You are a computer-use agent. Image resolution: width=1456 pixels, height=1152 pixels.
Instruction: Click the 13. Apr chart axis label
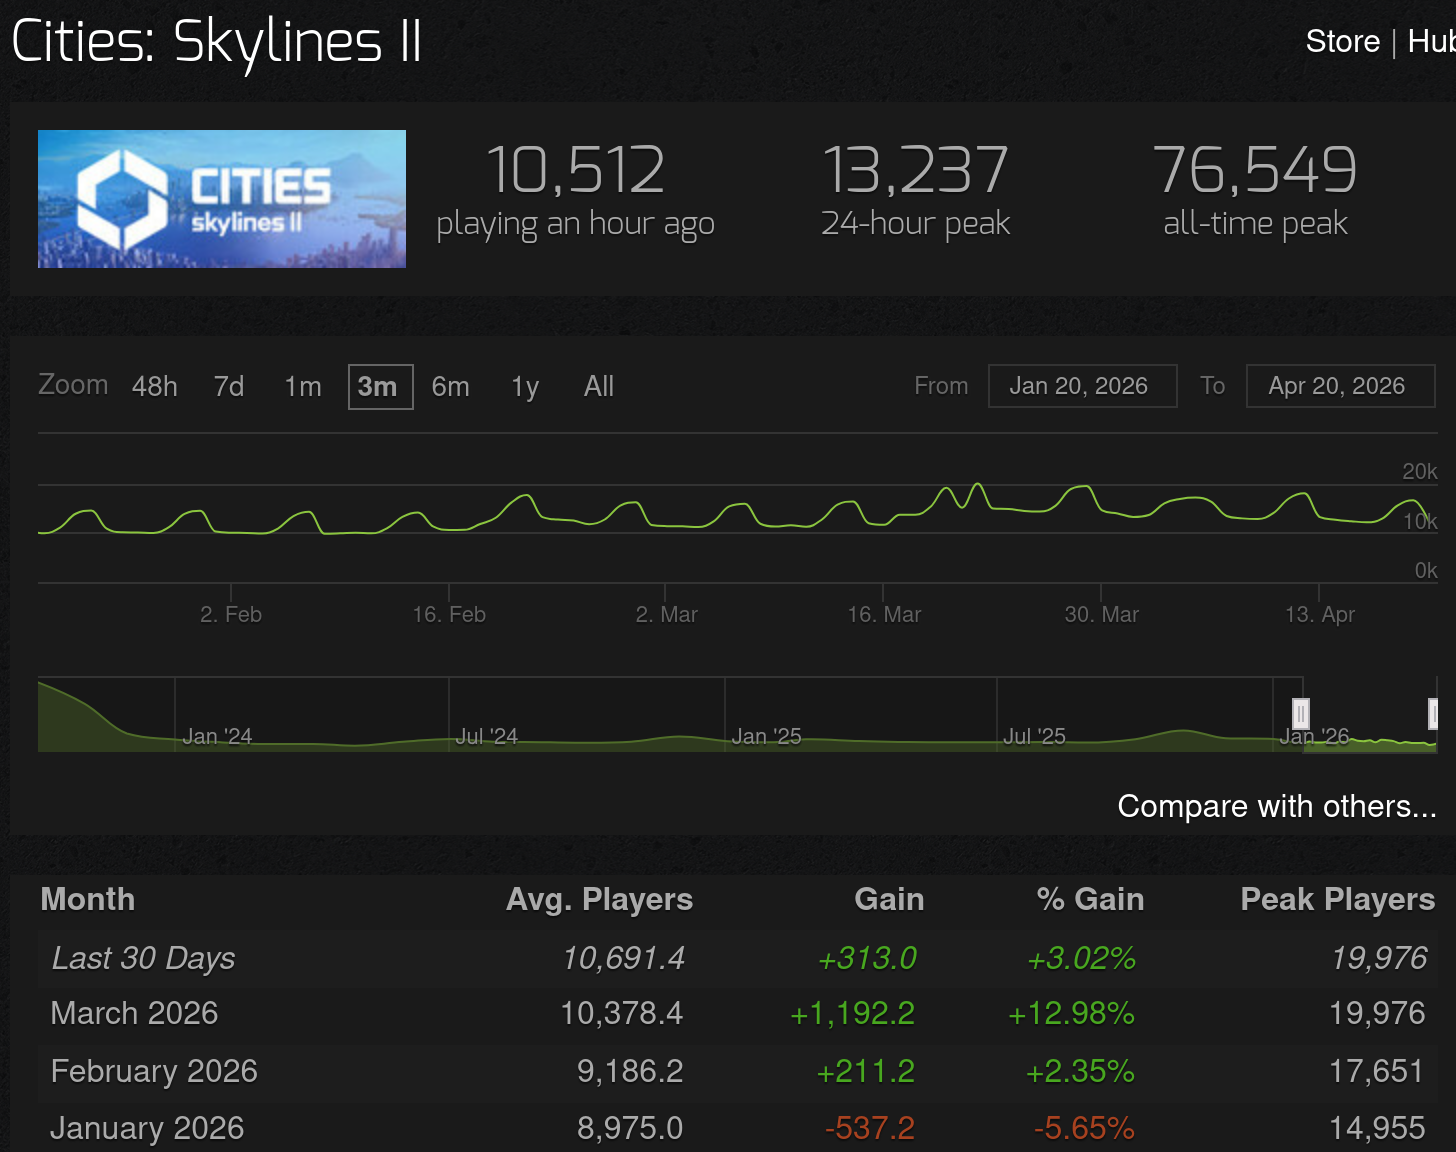pyautogui.click(x=1320, y=614)
